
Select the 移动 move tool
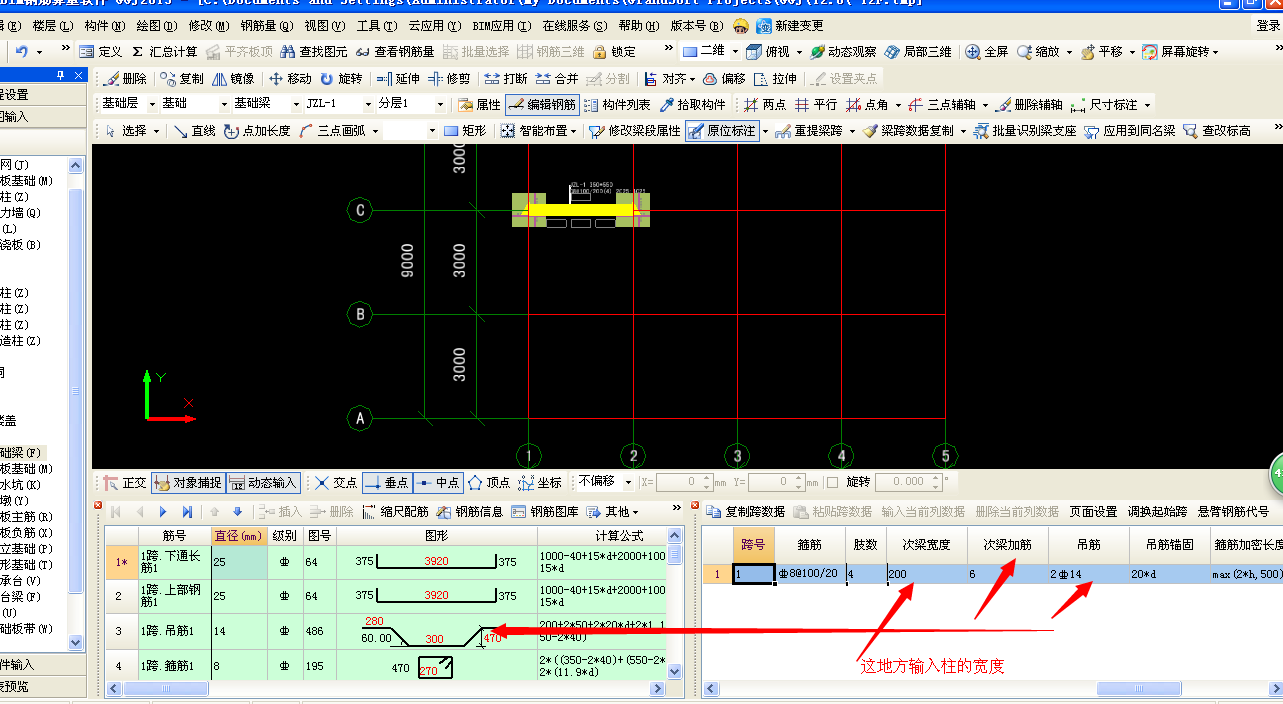click(x=290, y=78)
